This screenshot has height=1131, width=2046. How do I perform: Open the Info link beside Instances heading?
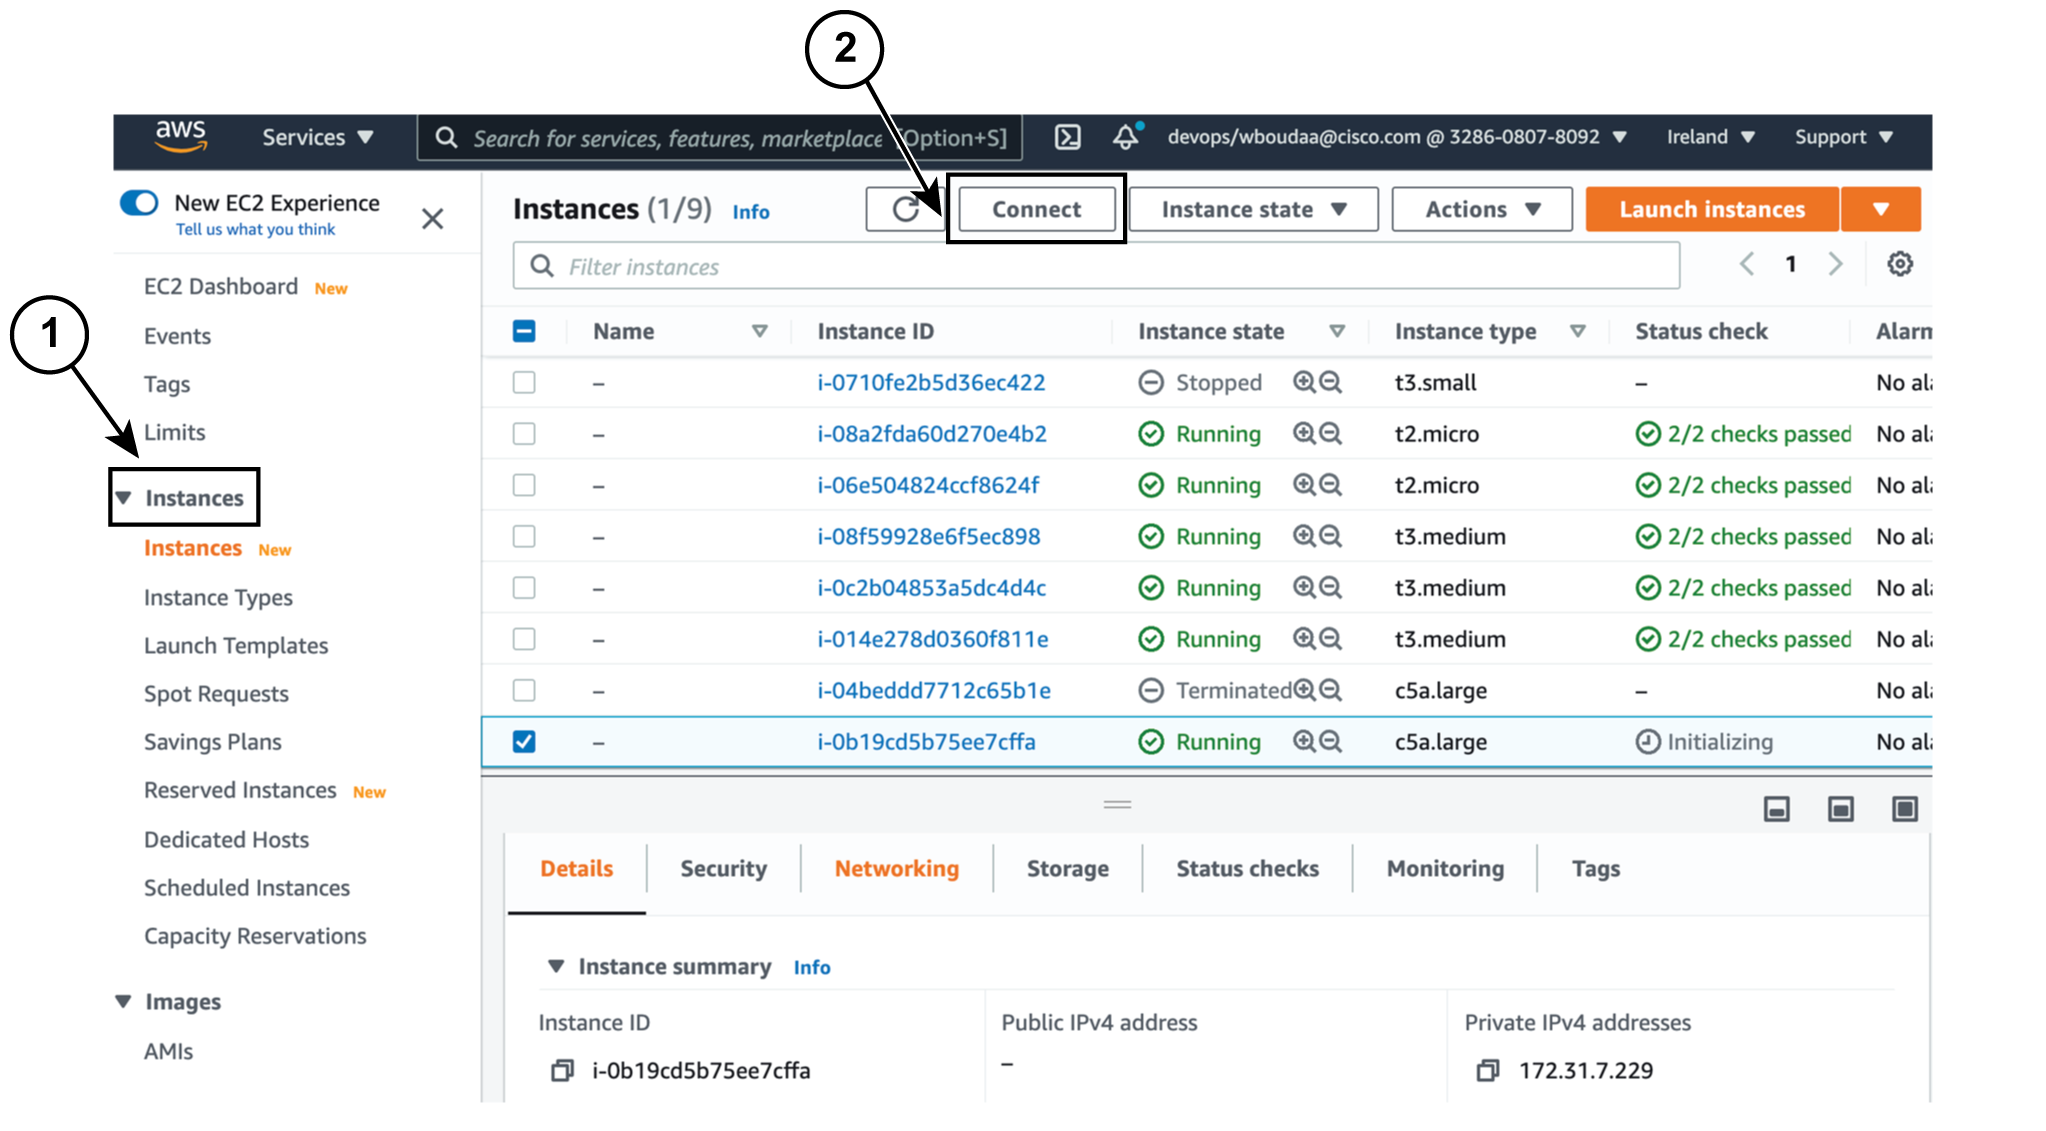[x=751, y=212]
